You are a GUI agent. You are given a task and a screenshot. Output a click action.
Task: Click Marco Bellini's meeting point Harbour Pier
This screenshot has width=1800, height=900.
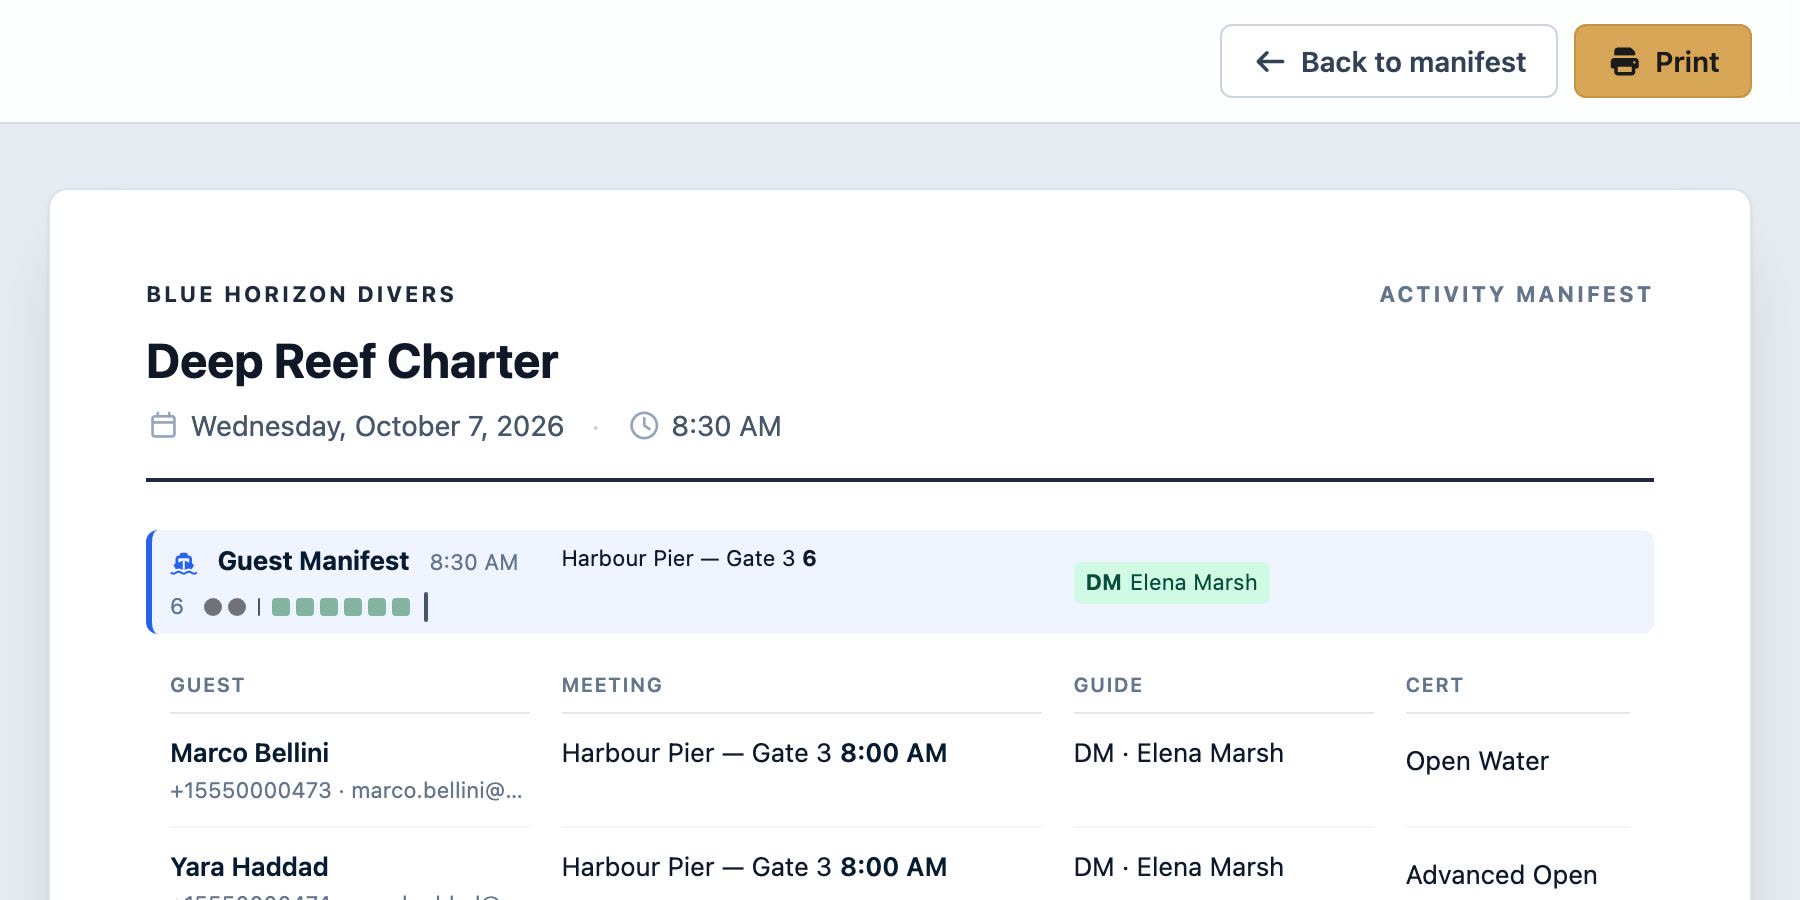pos(754,753)
